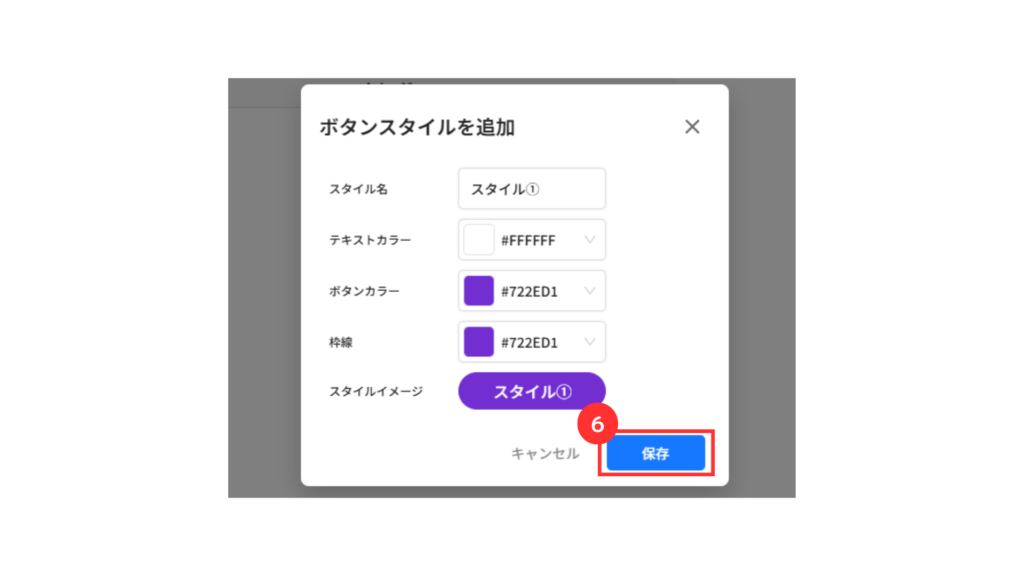The height and width of the screenshot is (576, 1024).
Task: Open the purple 枠線 color swatch
Action: tap(479, 342)
